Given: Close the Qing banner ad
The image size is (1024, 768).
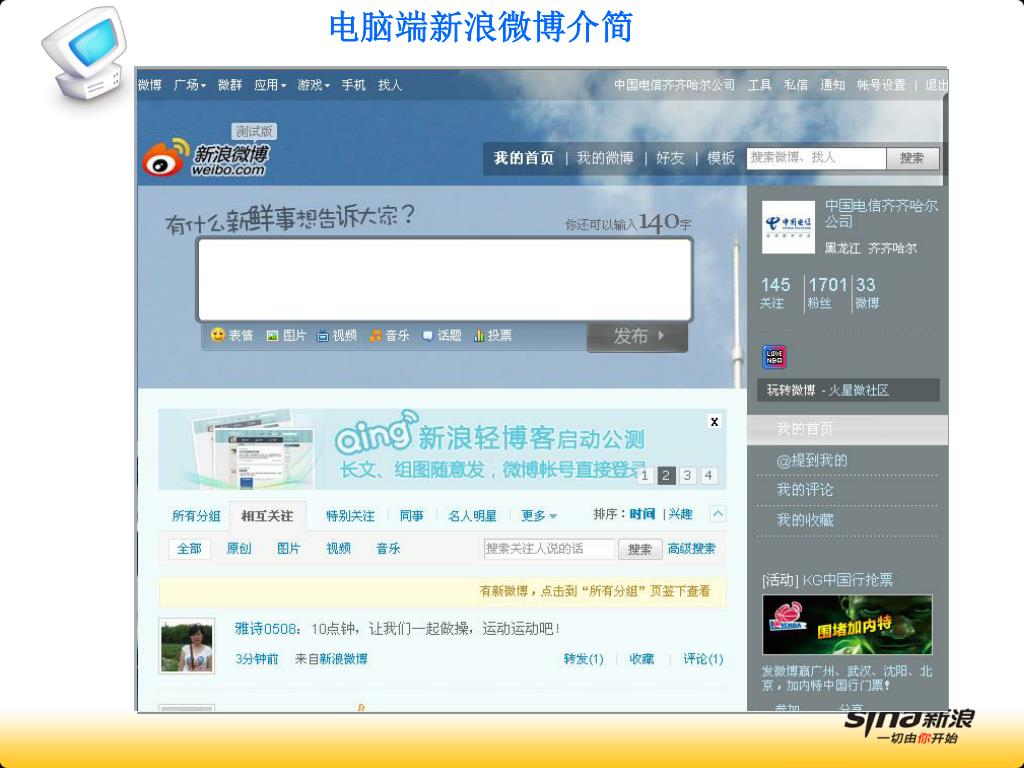Looking at the screenshot, I should (714, 422).
